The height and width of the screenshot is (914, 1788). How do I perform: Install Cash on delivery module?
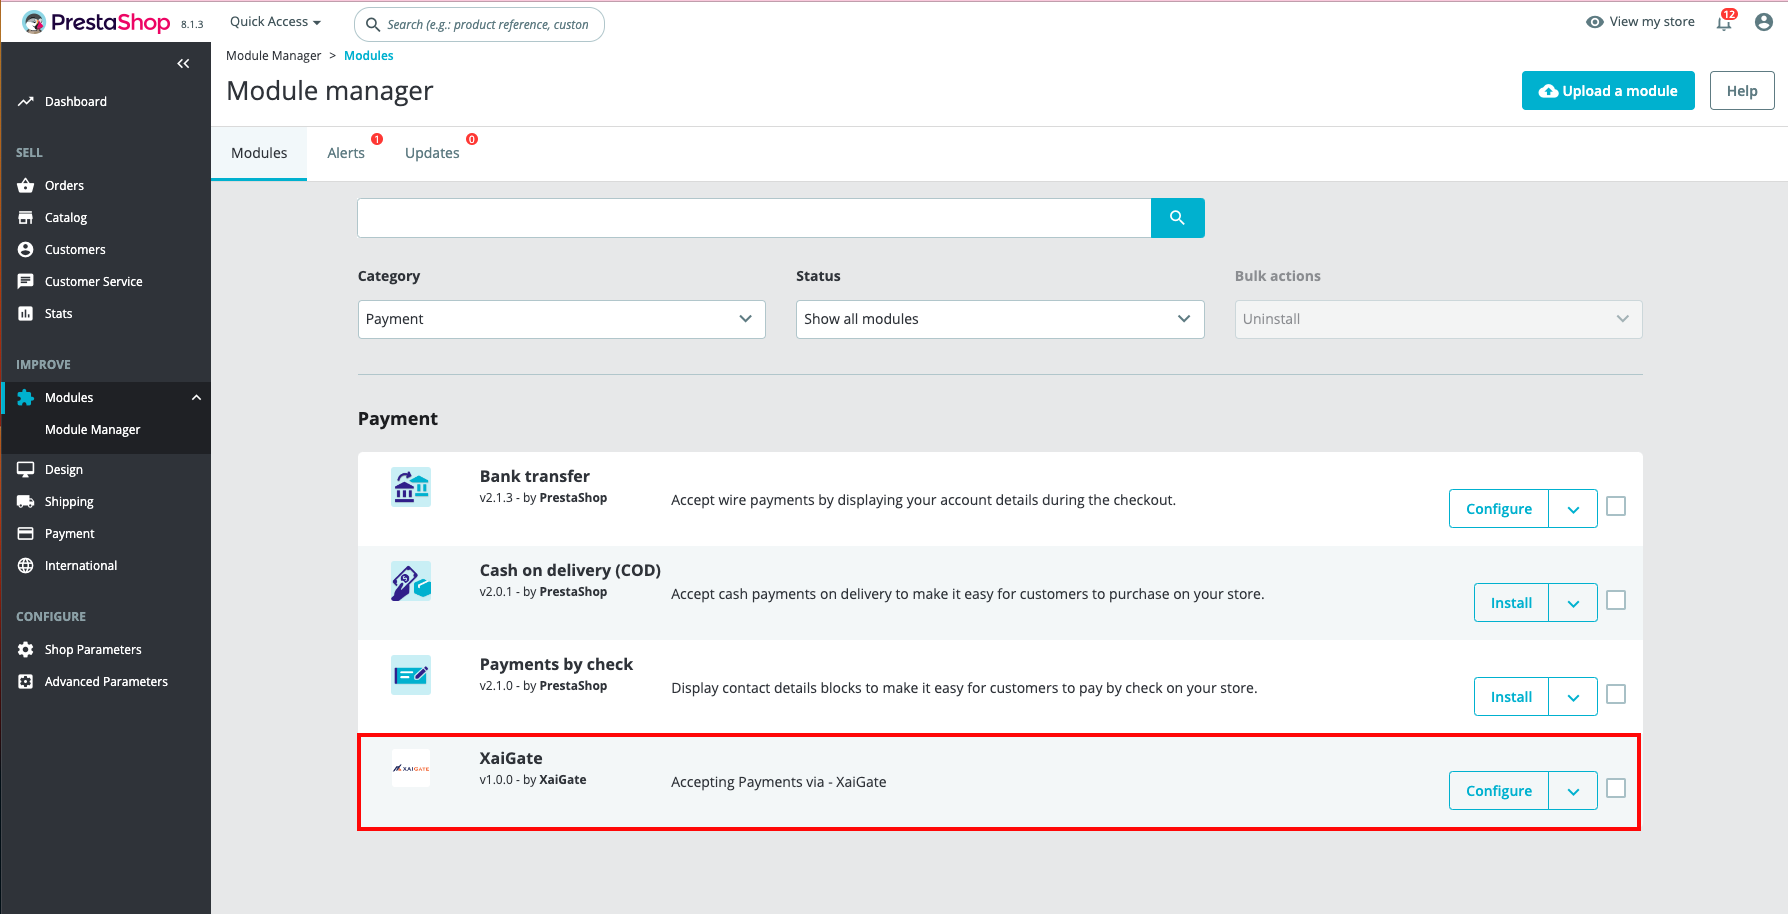coord(1511,603)
